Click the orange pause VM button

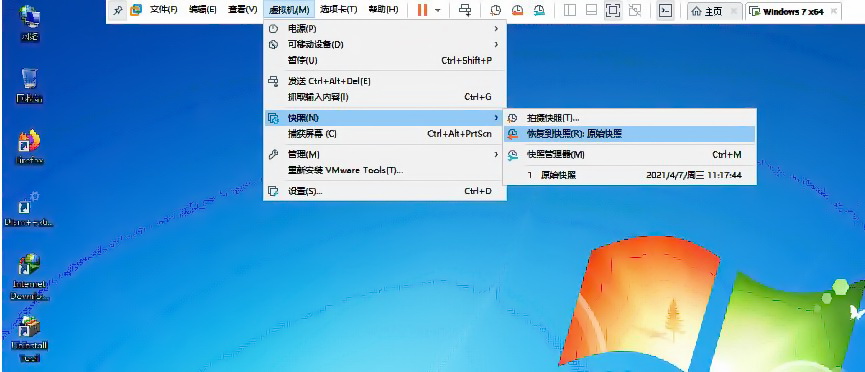(x=422, y=10)
